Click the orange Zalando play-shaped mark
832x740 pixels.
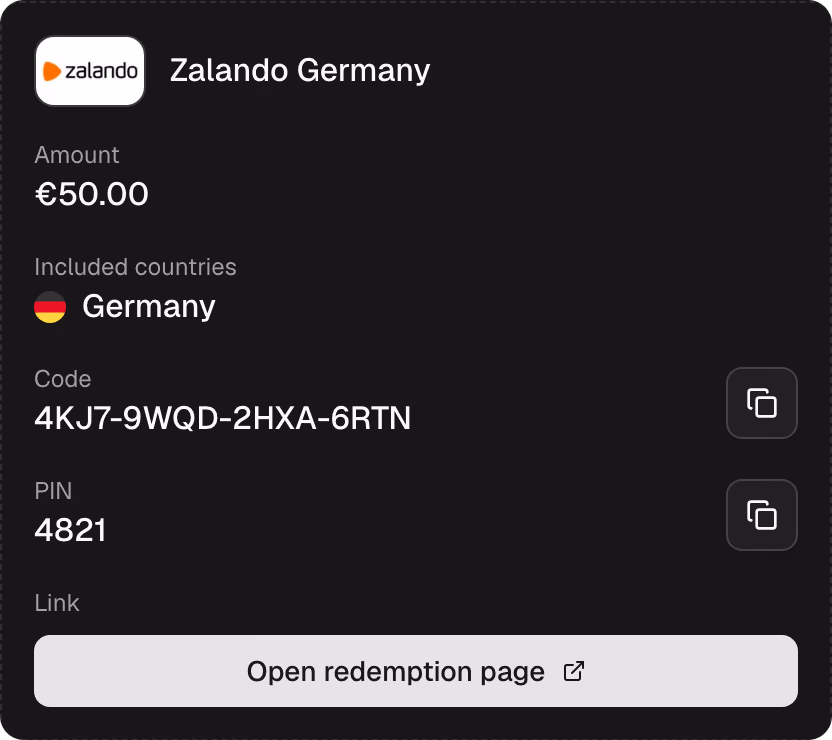tap(52, 71)
